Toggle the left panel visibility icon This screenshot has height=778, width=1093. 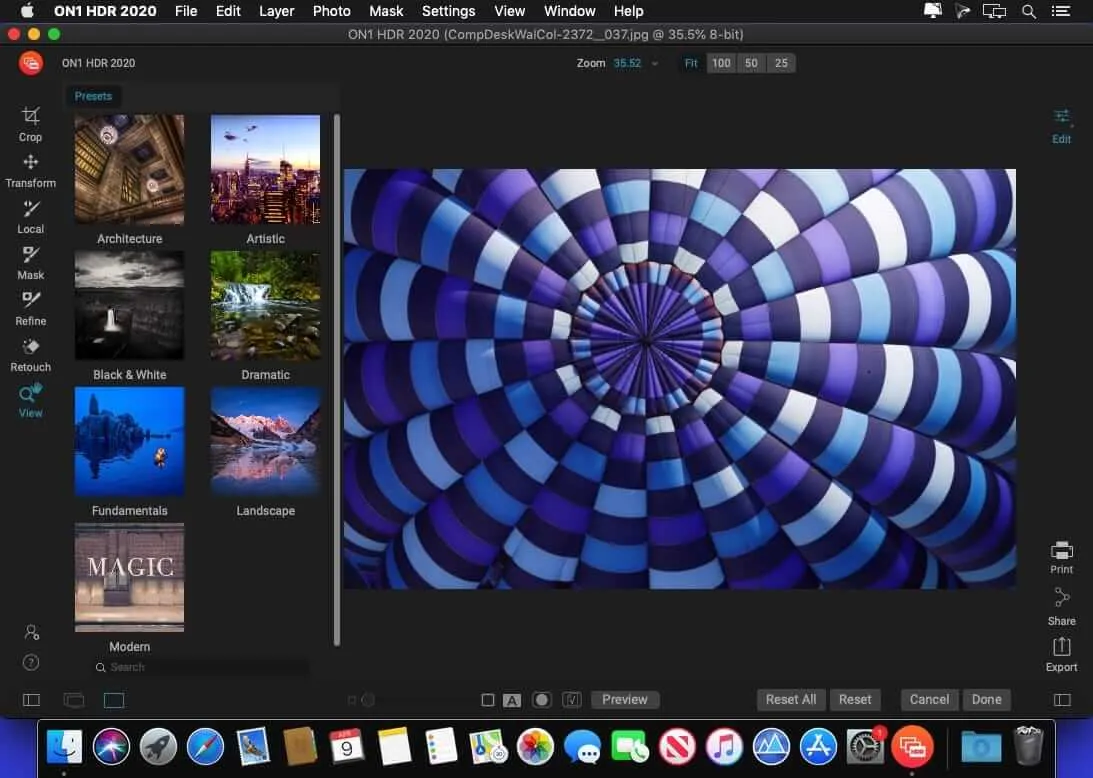31,701
